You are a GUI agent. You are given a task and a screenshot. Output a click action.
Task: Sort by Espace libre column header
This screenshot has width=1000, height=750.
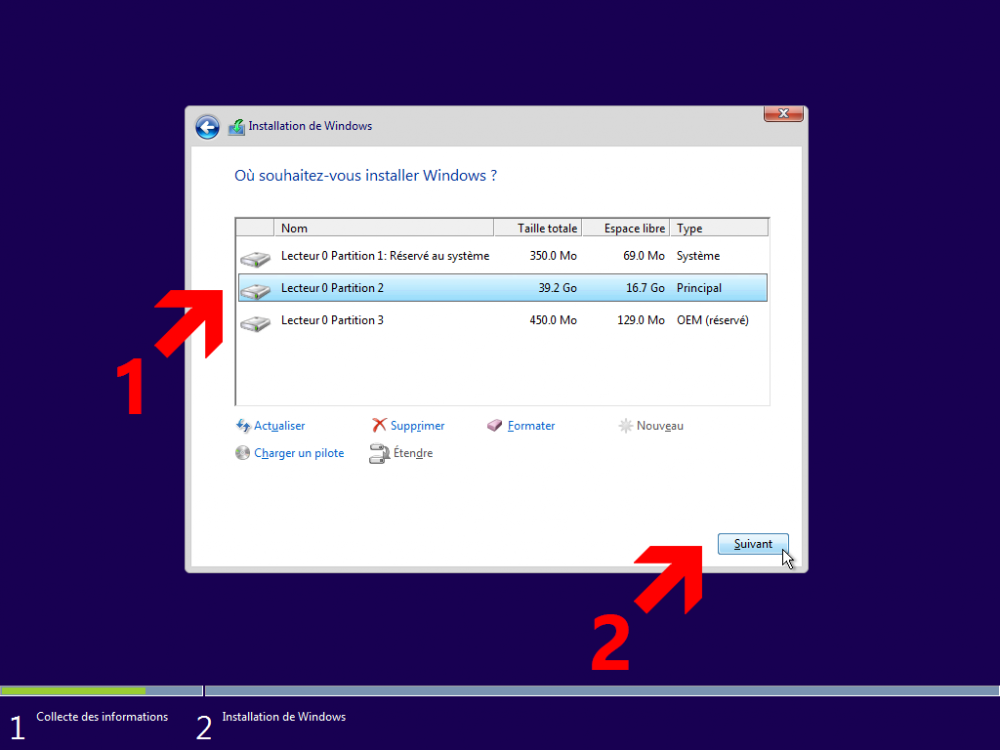pyautogui.click(x=626, y=228)
